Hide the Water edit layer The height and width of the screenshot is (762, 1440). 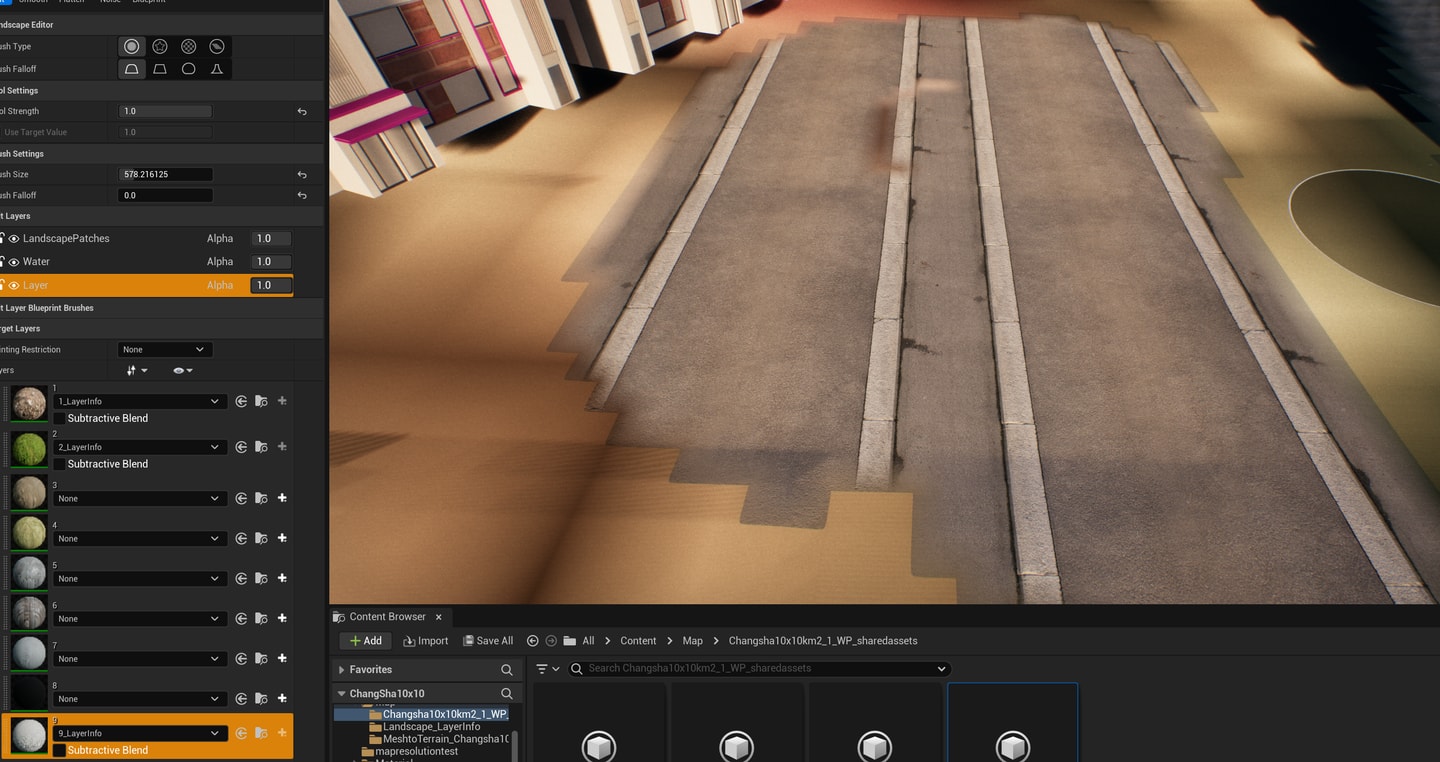point(14,262)
